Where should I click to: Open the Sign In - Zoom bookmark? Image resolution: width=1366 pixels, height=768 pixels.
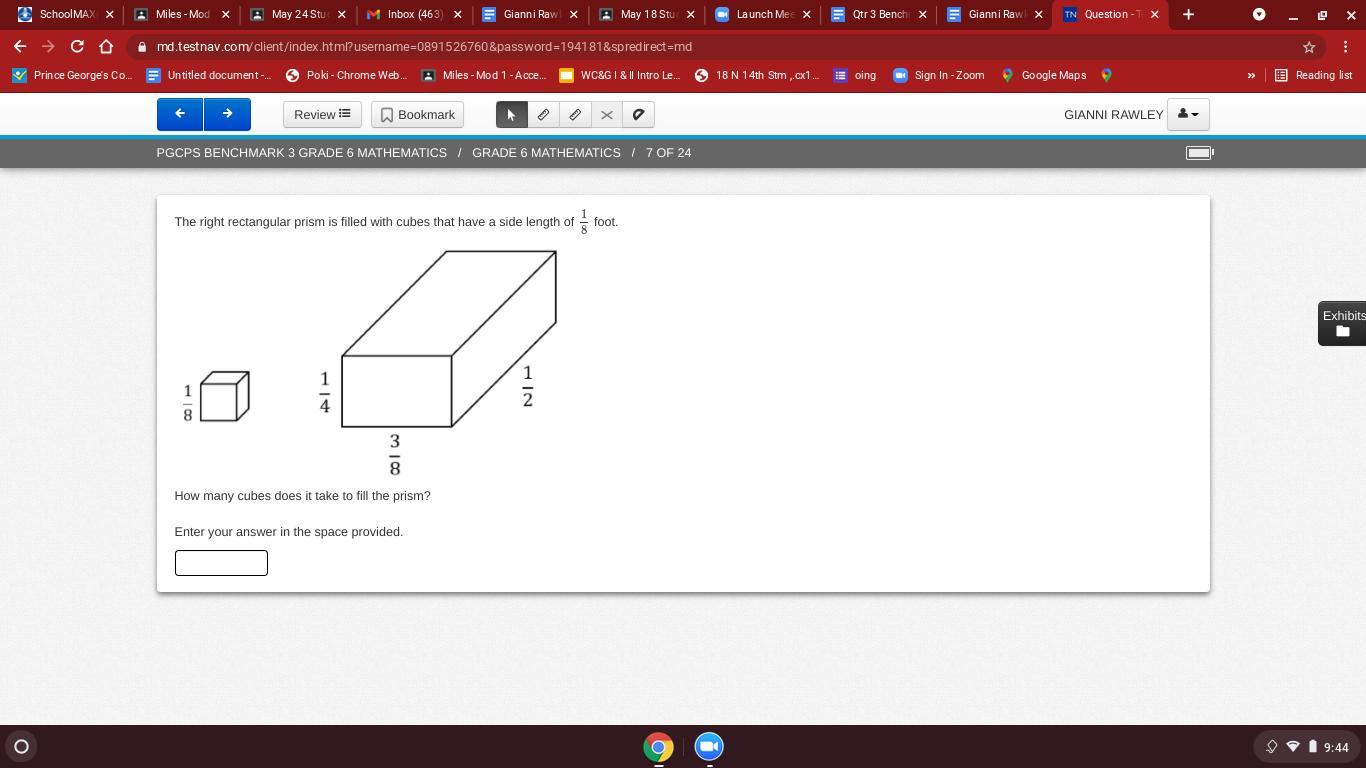[939, 75]
